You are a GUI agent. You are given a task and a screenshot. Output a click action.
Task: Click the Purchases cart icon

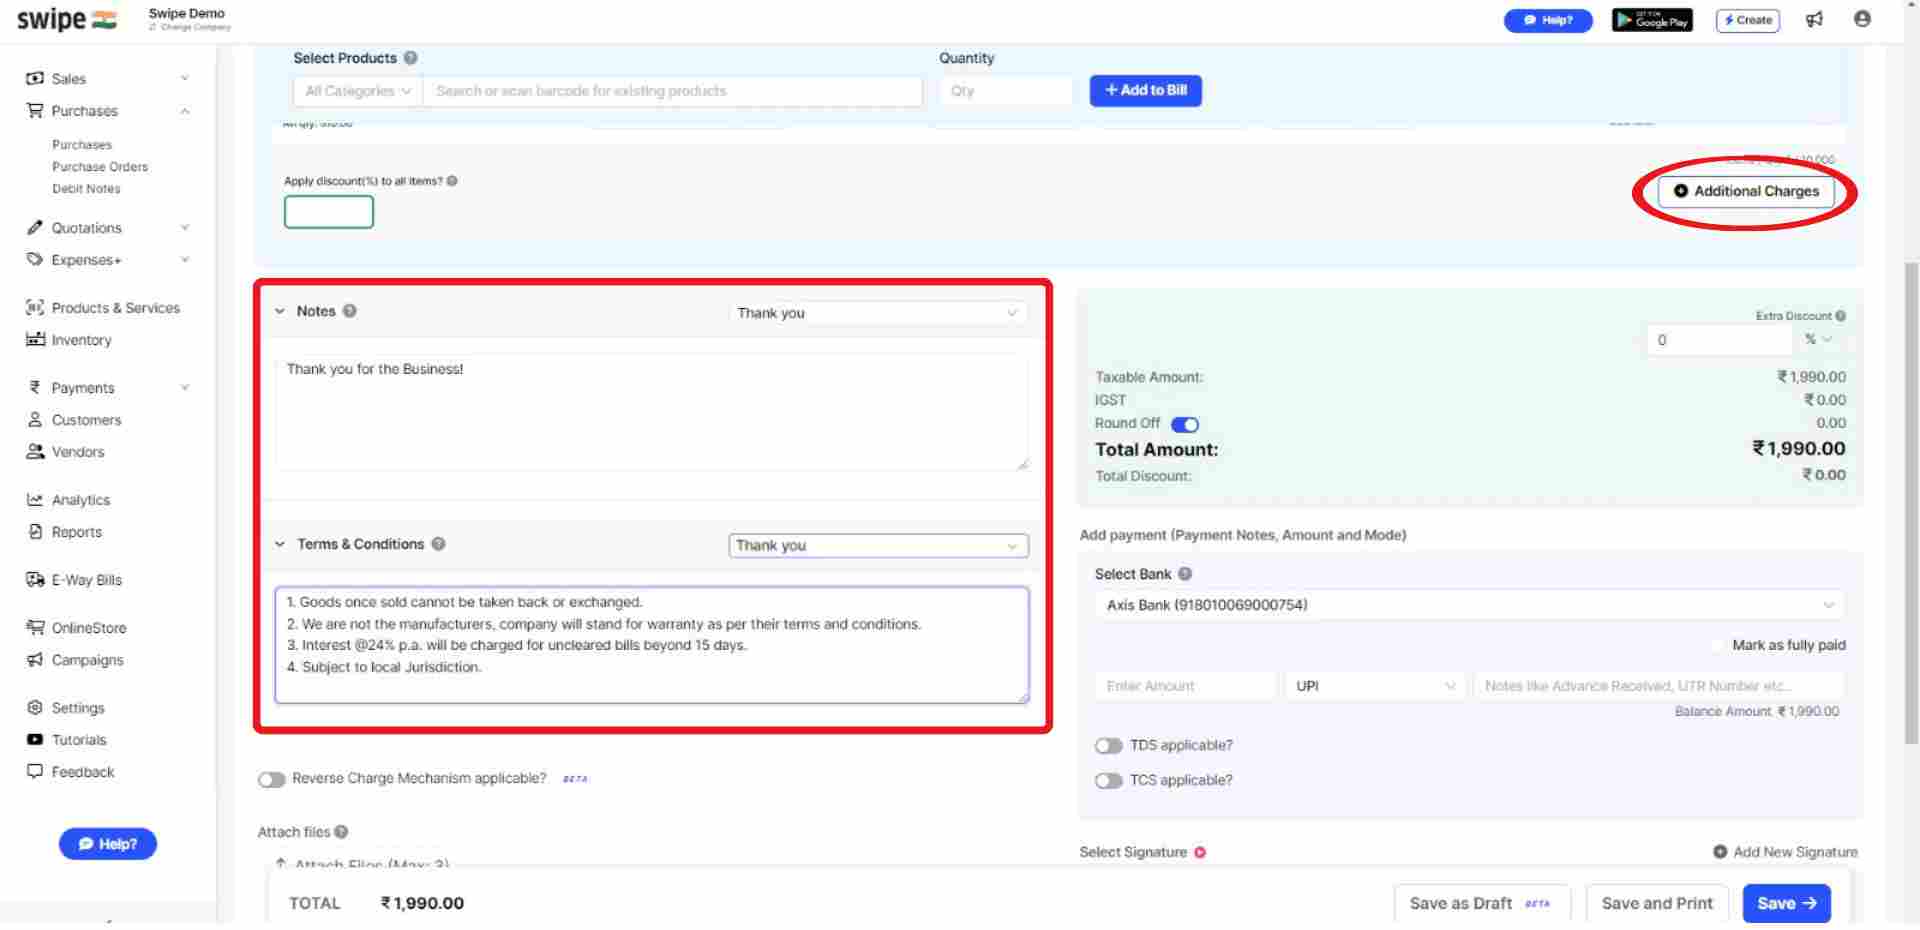click(x=35, y=110)
